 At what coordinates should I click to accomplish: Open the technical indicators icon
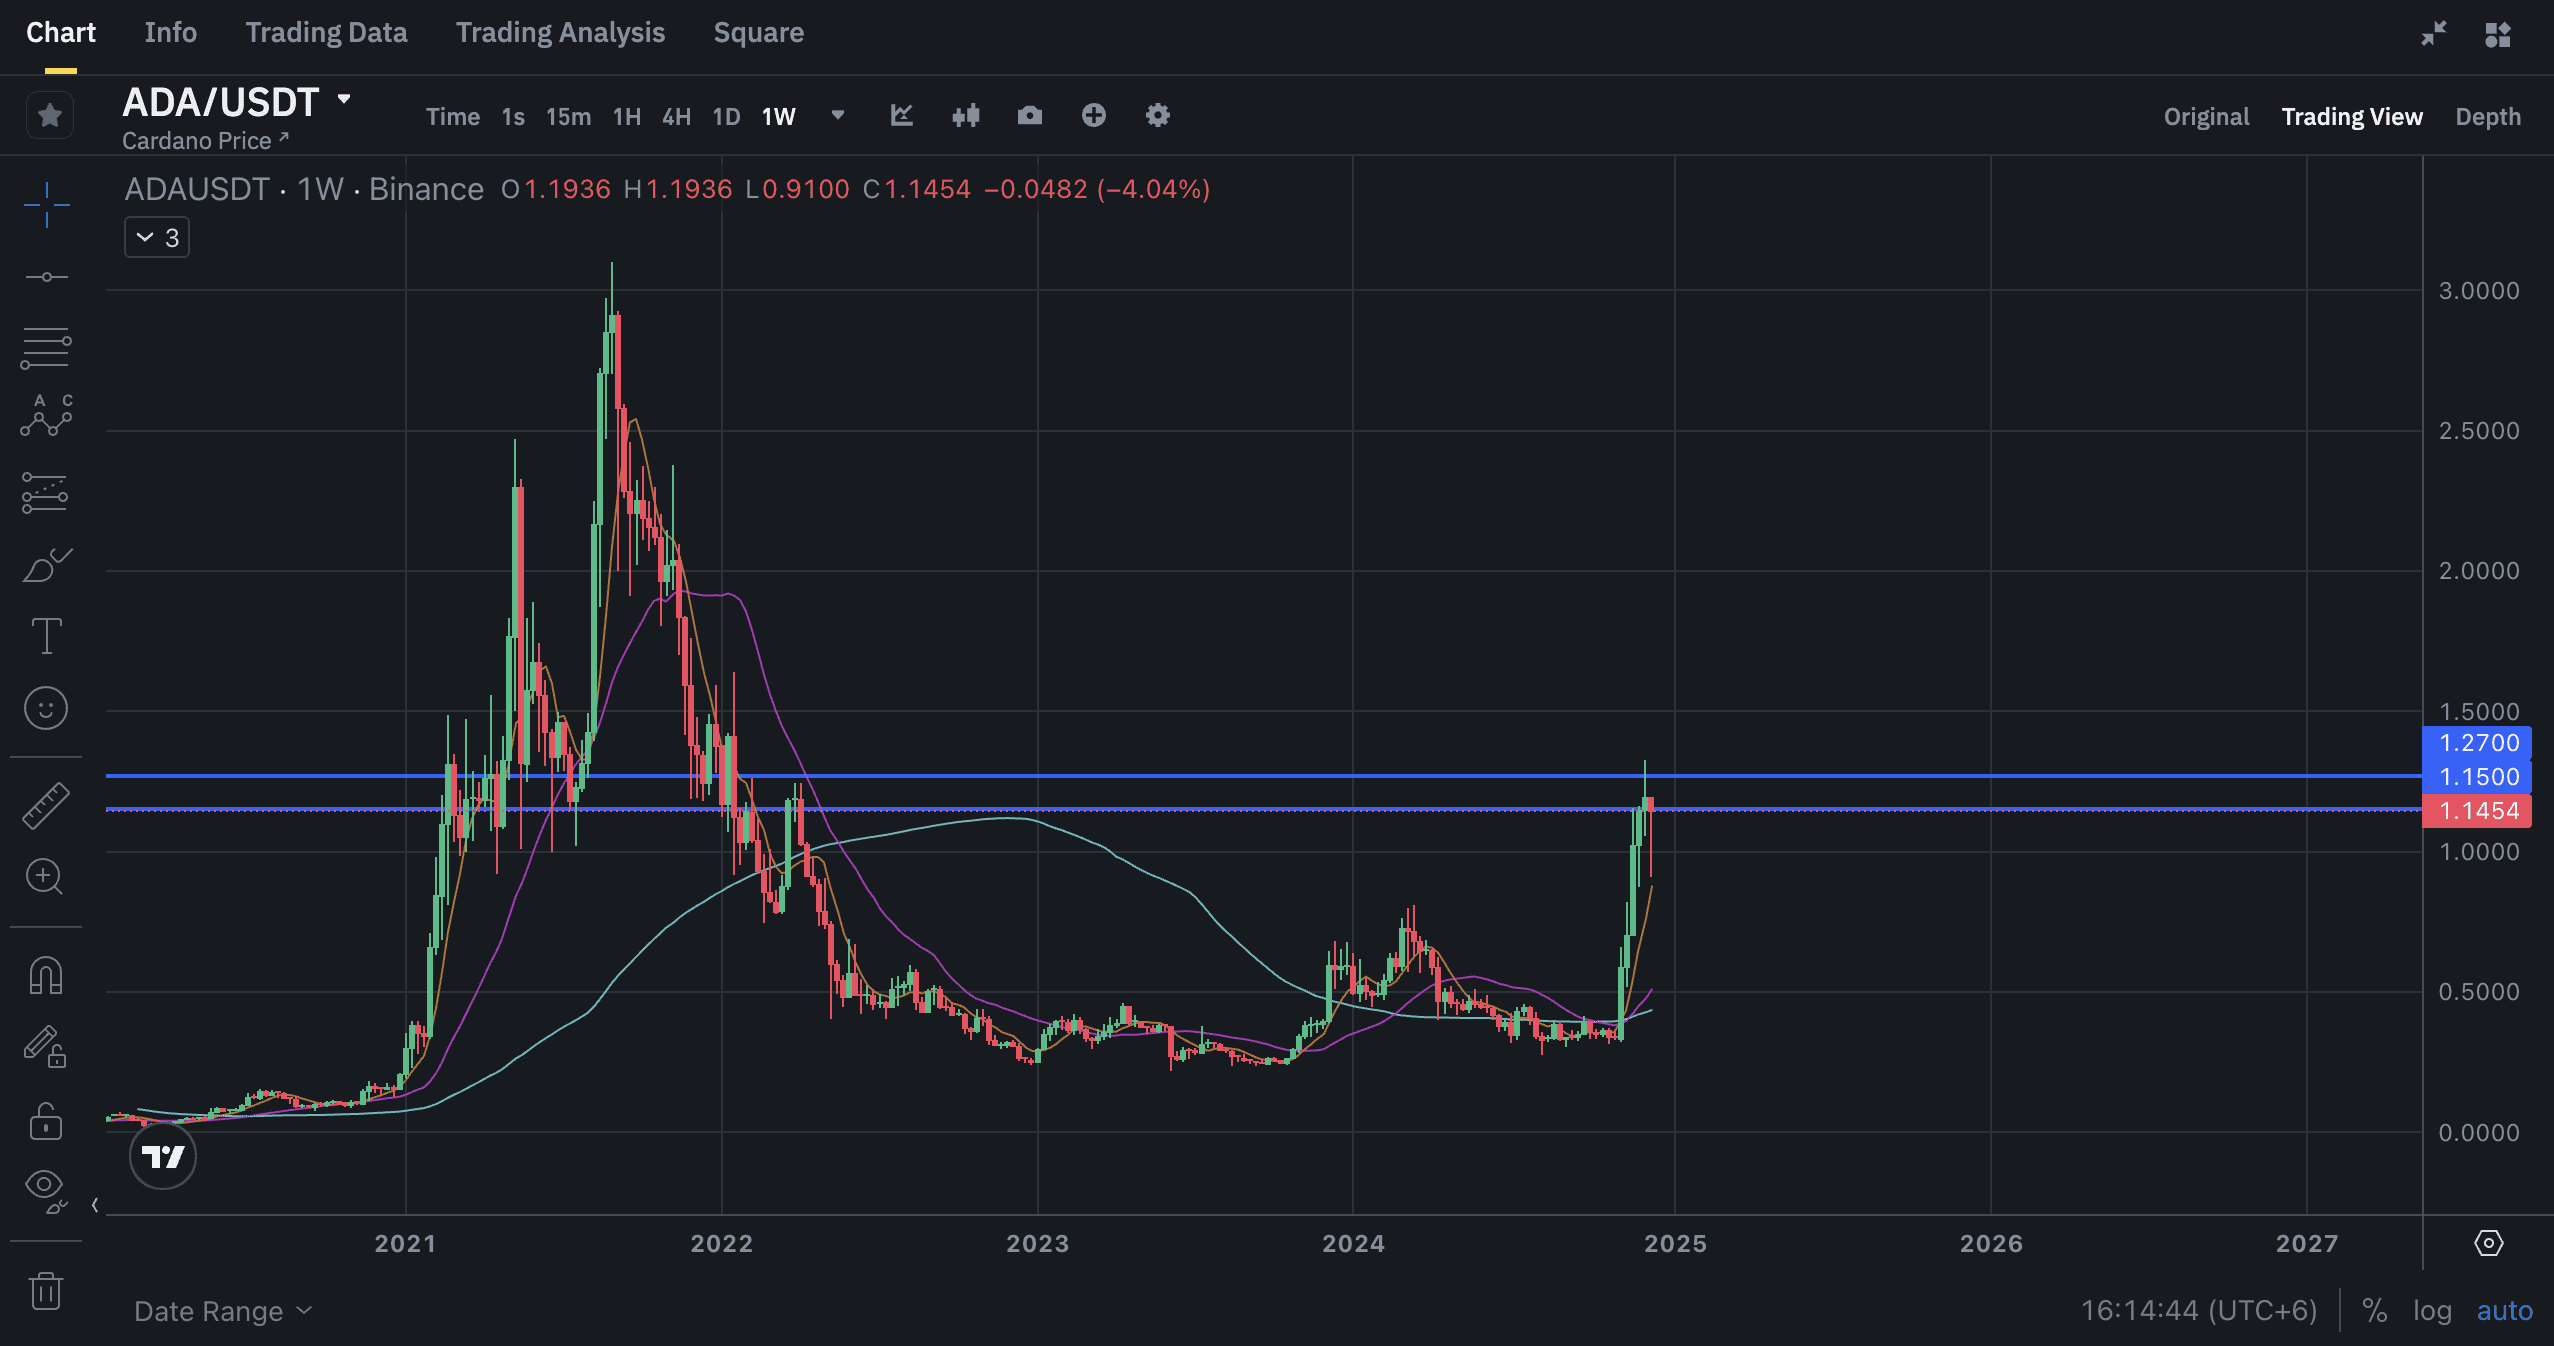point(901,116)
